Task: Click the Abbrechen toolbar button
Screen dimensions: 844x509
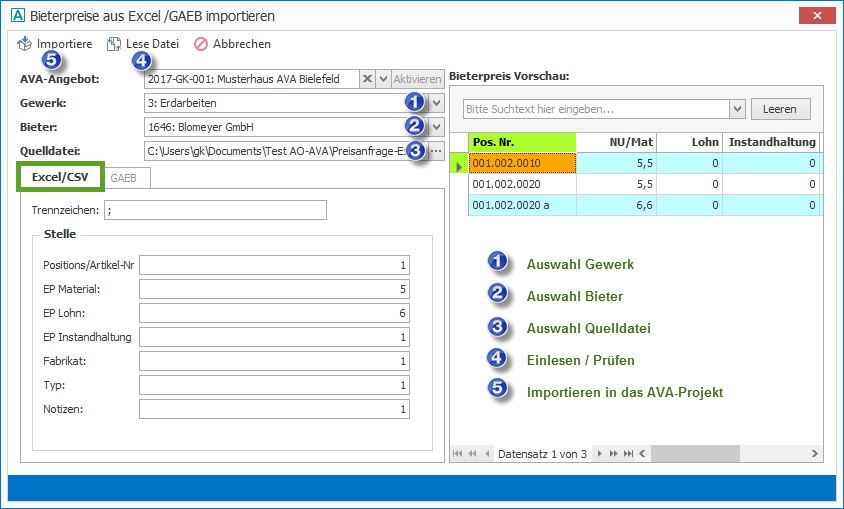Action: click(233, 44)
